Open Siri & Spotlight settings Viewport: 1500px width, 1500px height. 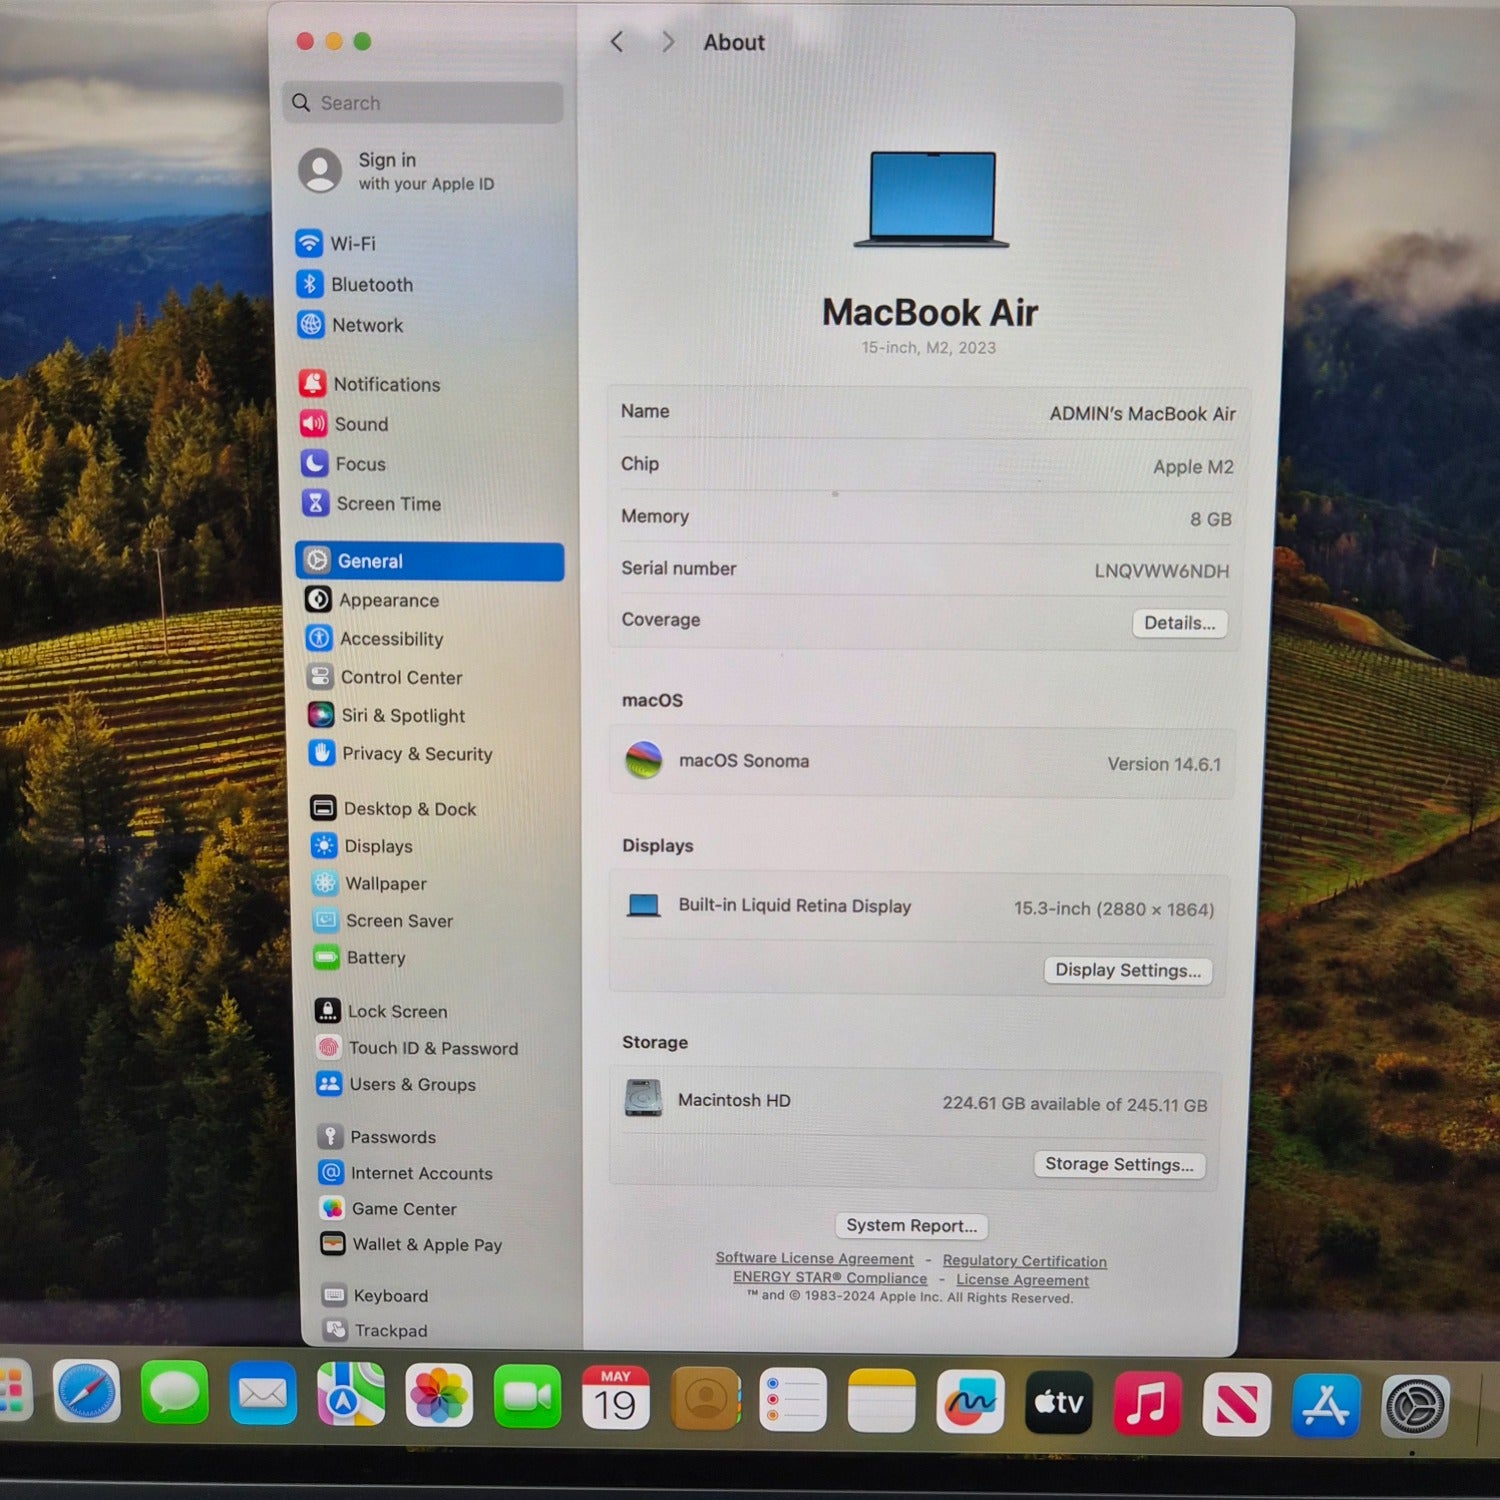387,715
